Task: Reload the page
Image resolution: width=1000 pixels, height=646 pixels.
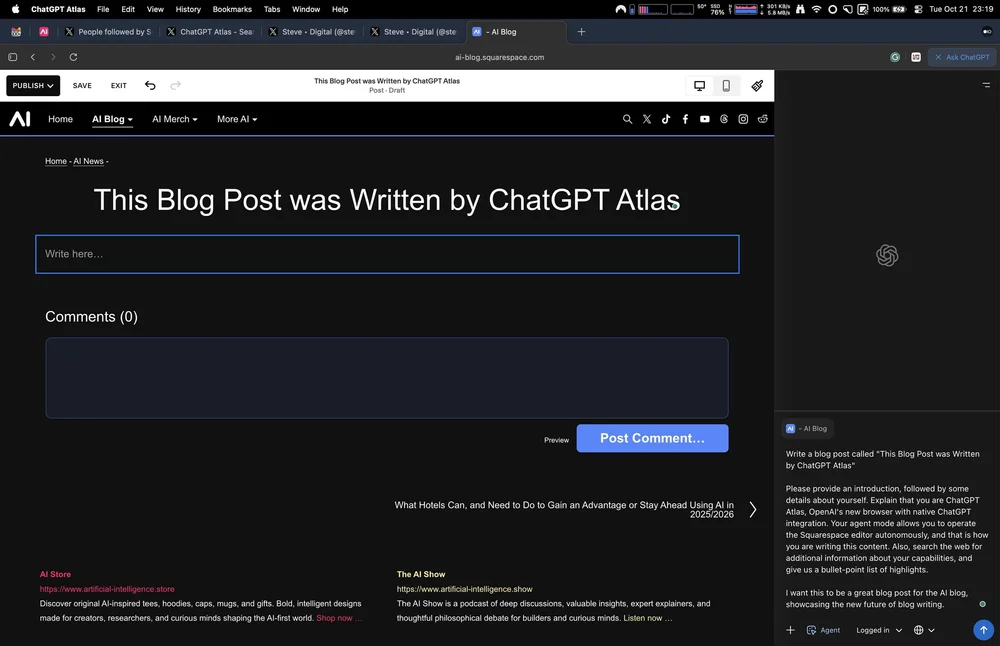Action: (x=73, y=57)
